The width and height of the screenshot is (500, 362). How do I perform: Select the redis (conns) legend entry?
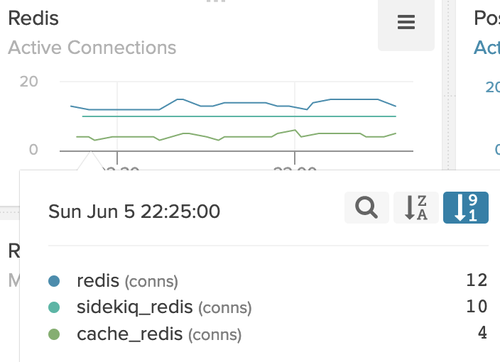pyautogui.click(x=127, y=281)
